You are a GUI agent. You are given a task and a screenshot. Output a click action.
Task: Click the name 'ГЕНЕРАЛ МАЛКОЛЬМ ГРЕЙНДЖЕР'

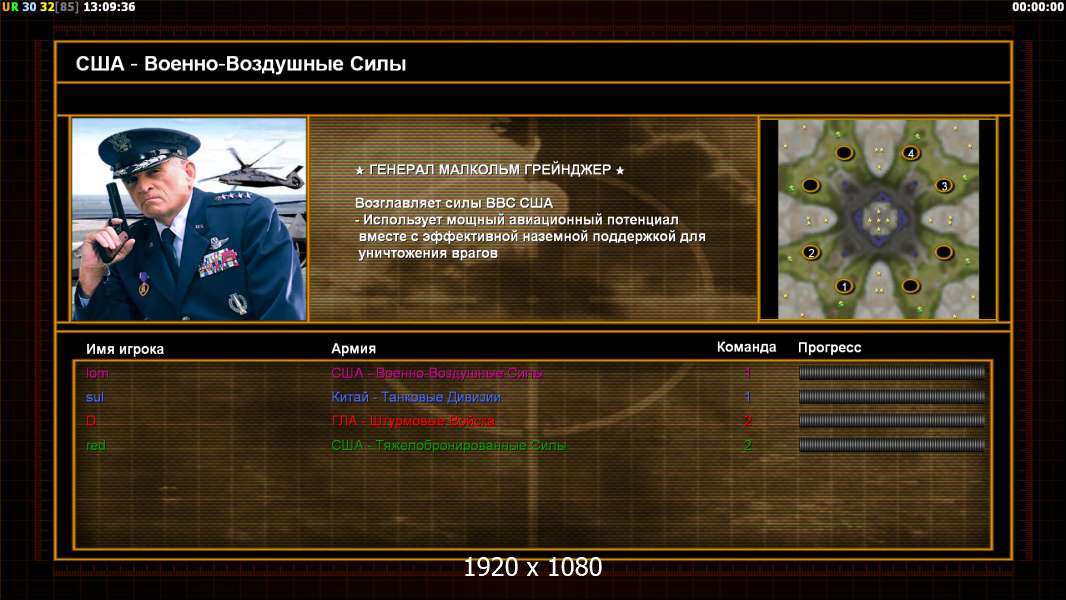click(489, 170)
